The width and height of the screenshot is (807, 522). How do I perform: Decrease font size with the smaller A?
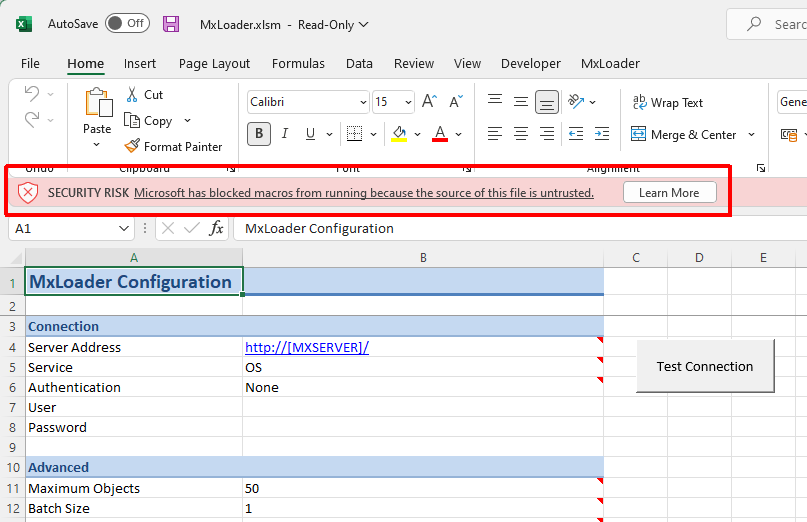[456, 101]
